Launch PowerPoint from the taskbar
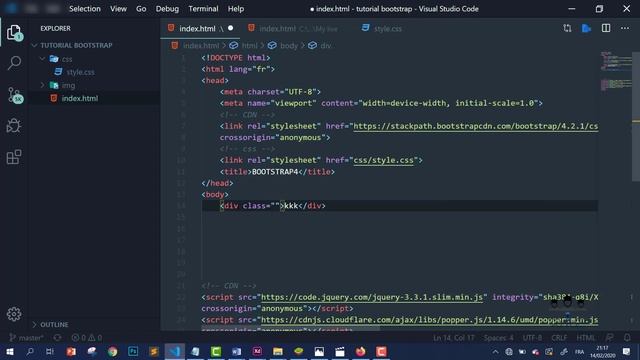The height and width of the screenshot is (360, 640). (x=71, y=351)
